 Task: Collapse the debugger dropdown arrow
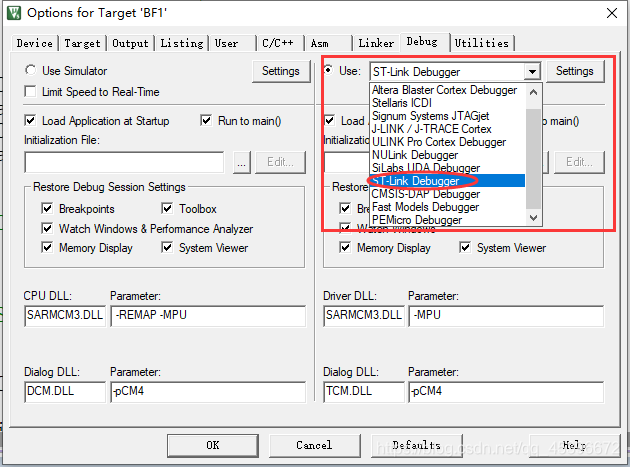532,72
